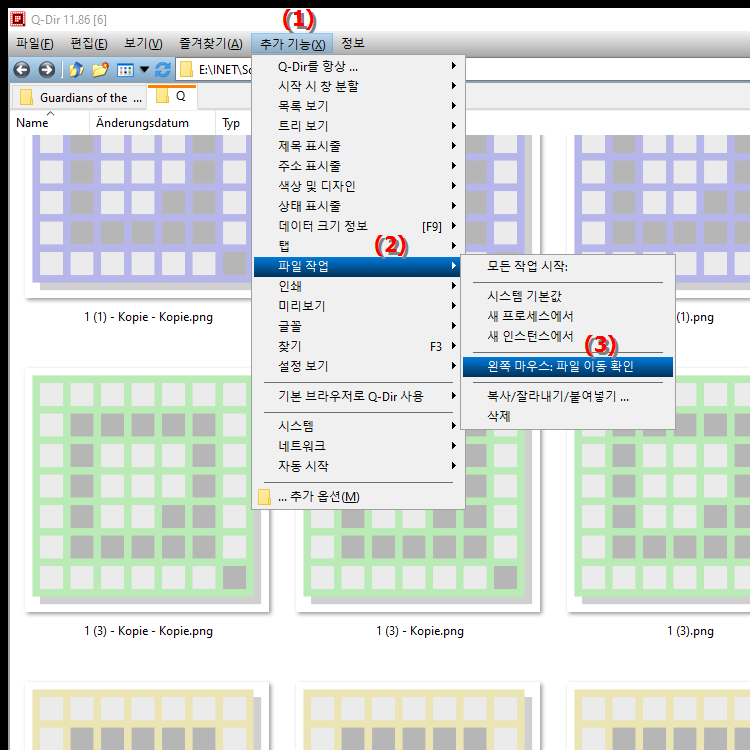Viewport: 750px width, 750px height.
Task: Select 시스템 기본값 in the submenu
Action: click(x=568, y=297)
